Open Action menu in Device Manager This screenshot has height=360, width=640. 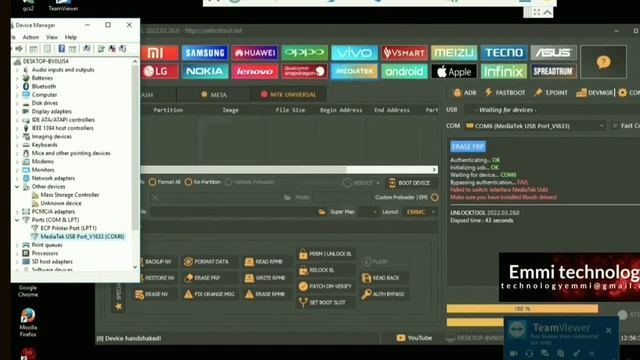point(31,37)
